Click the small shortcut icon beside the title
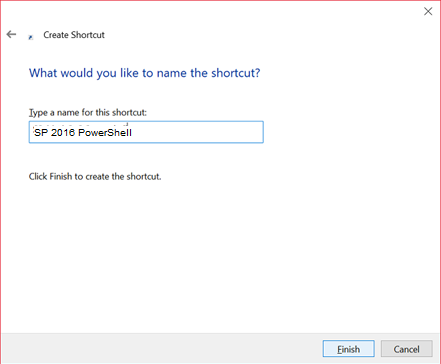Image resolution: width=441 pixels, height=364 pixels. pos(31,37)
